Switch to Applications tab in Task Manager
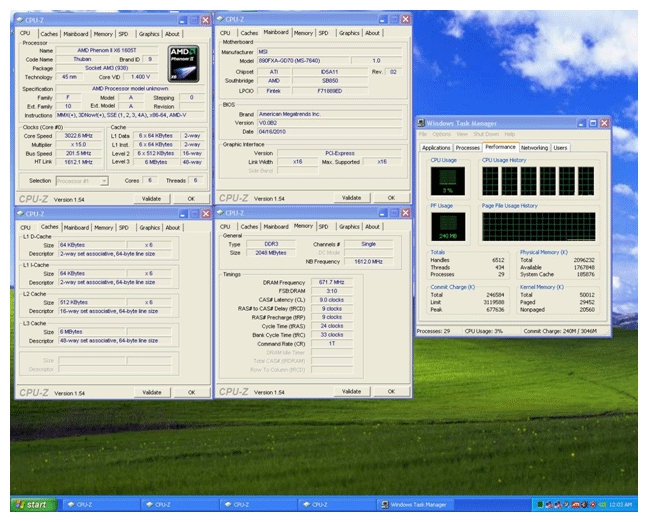648x522 pixels. [x=436, y=148]
